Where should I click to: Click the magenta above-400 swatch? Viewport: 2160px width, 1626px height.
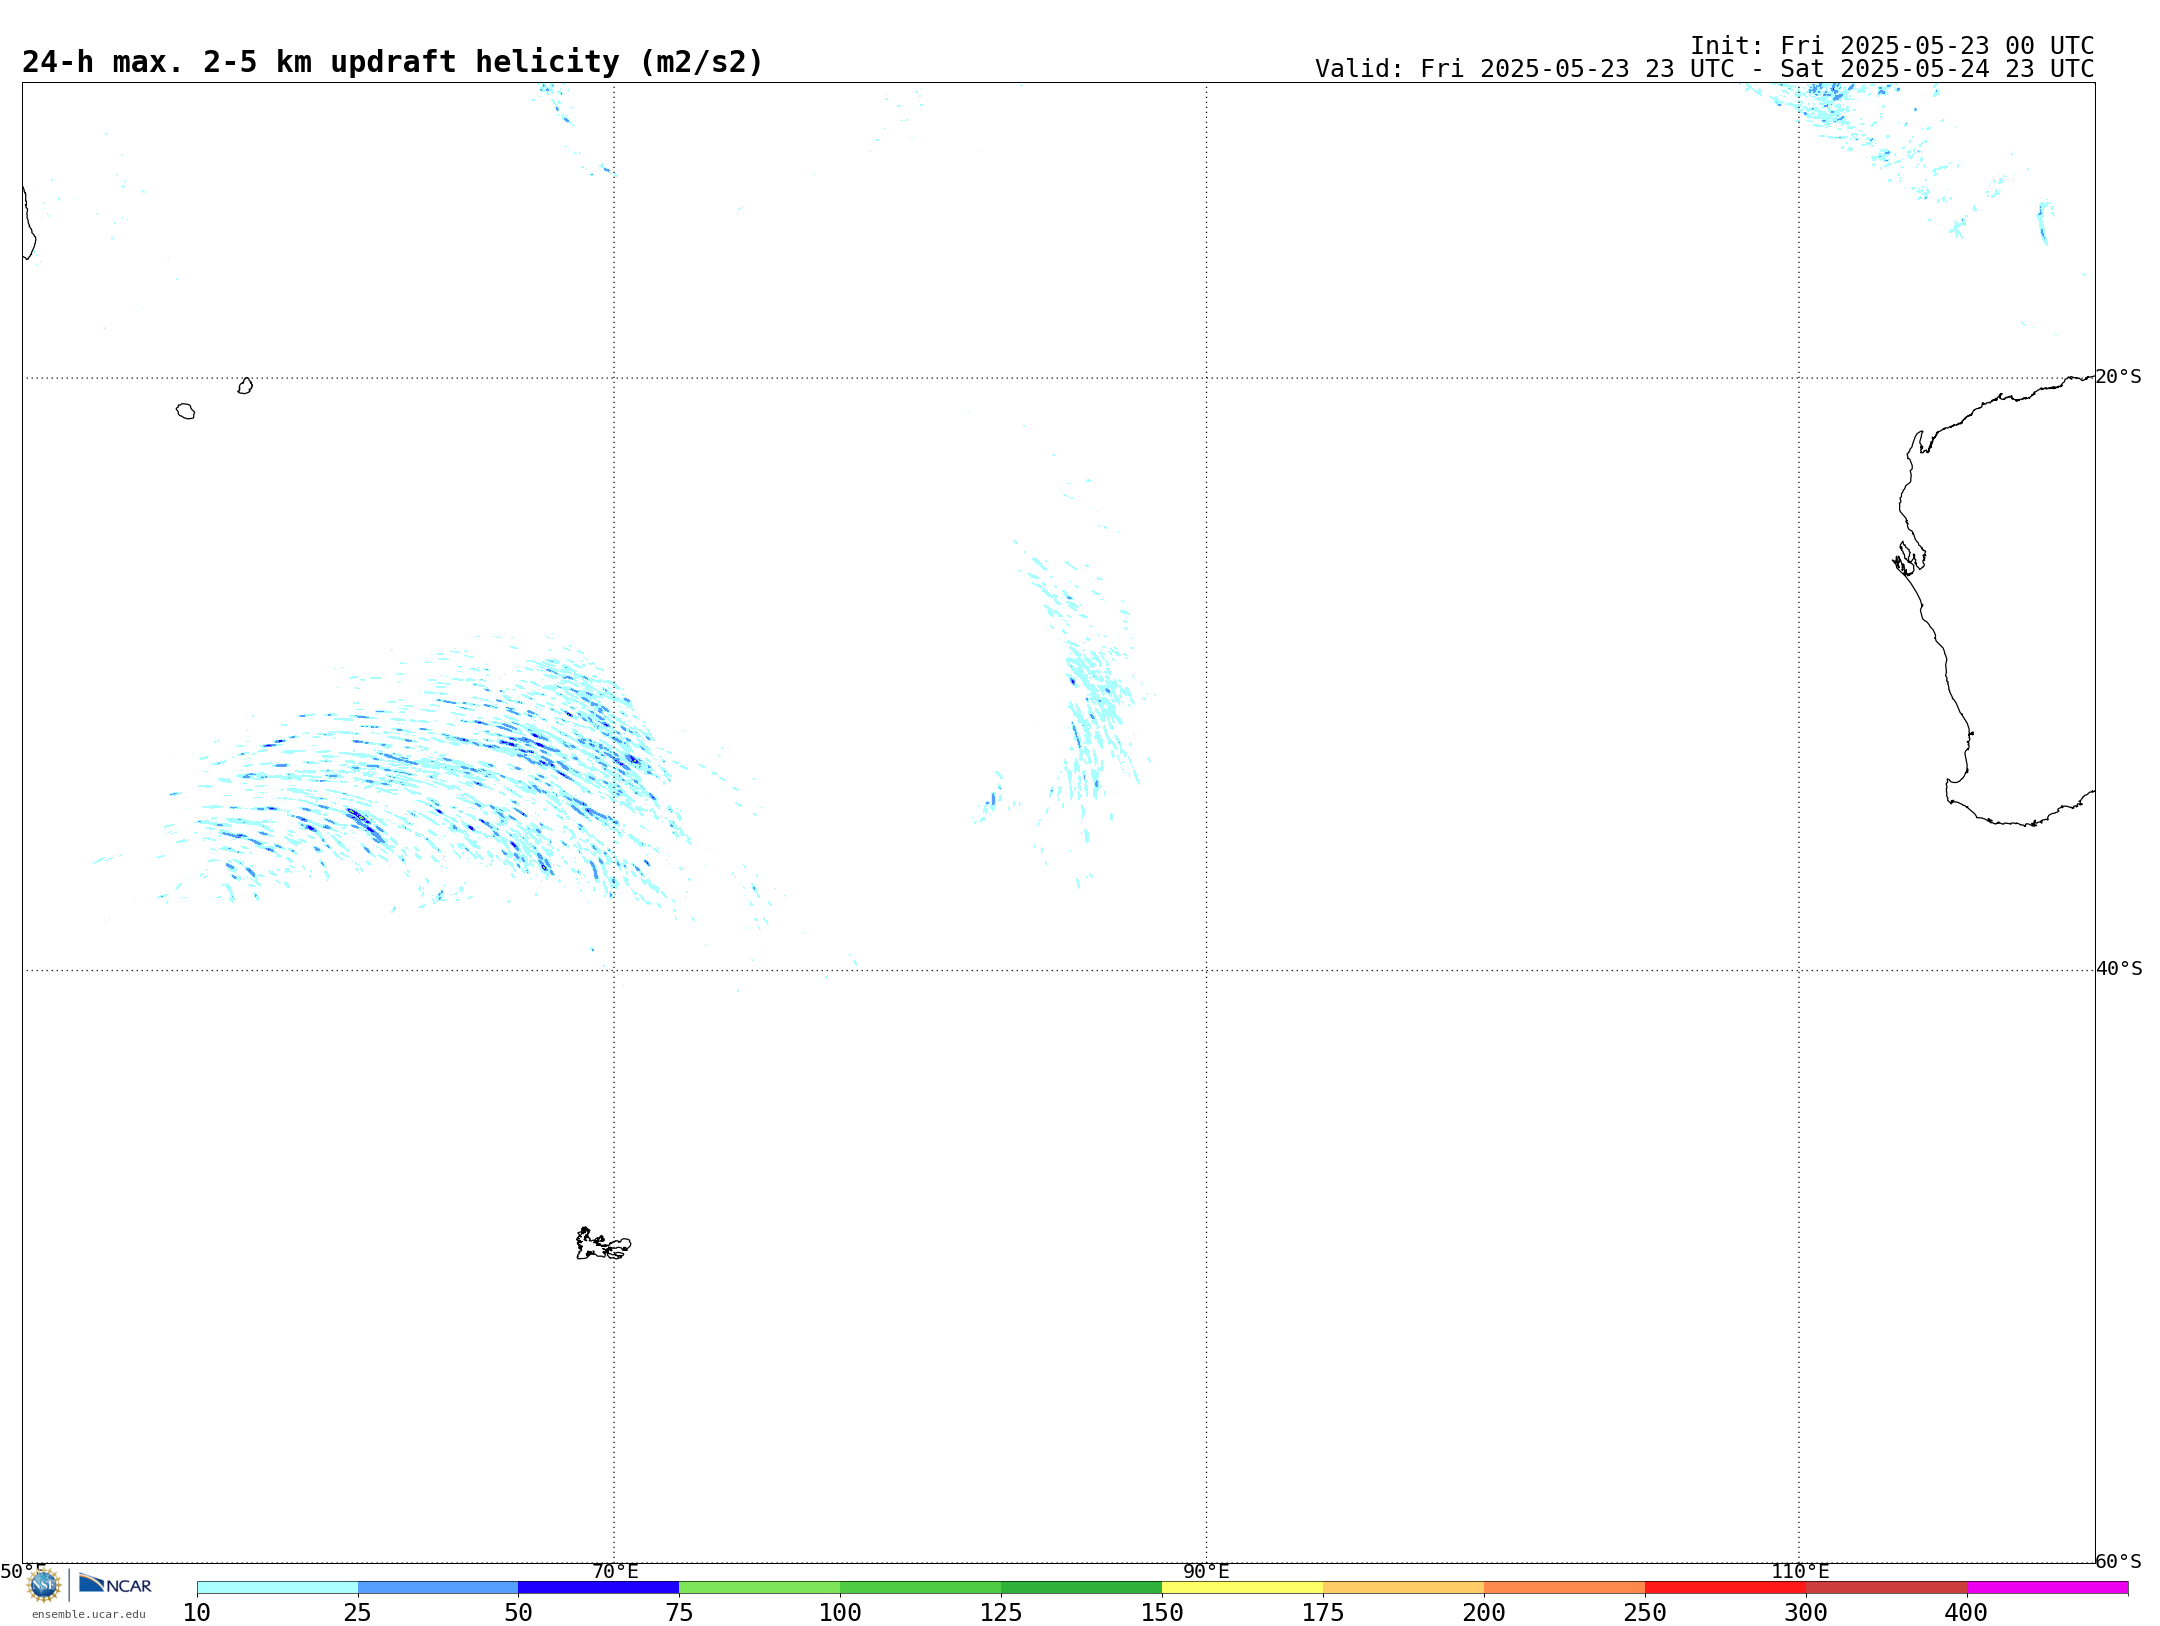point(2048,1588)
